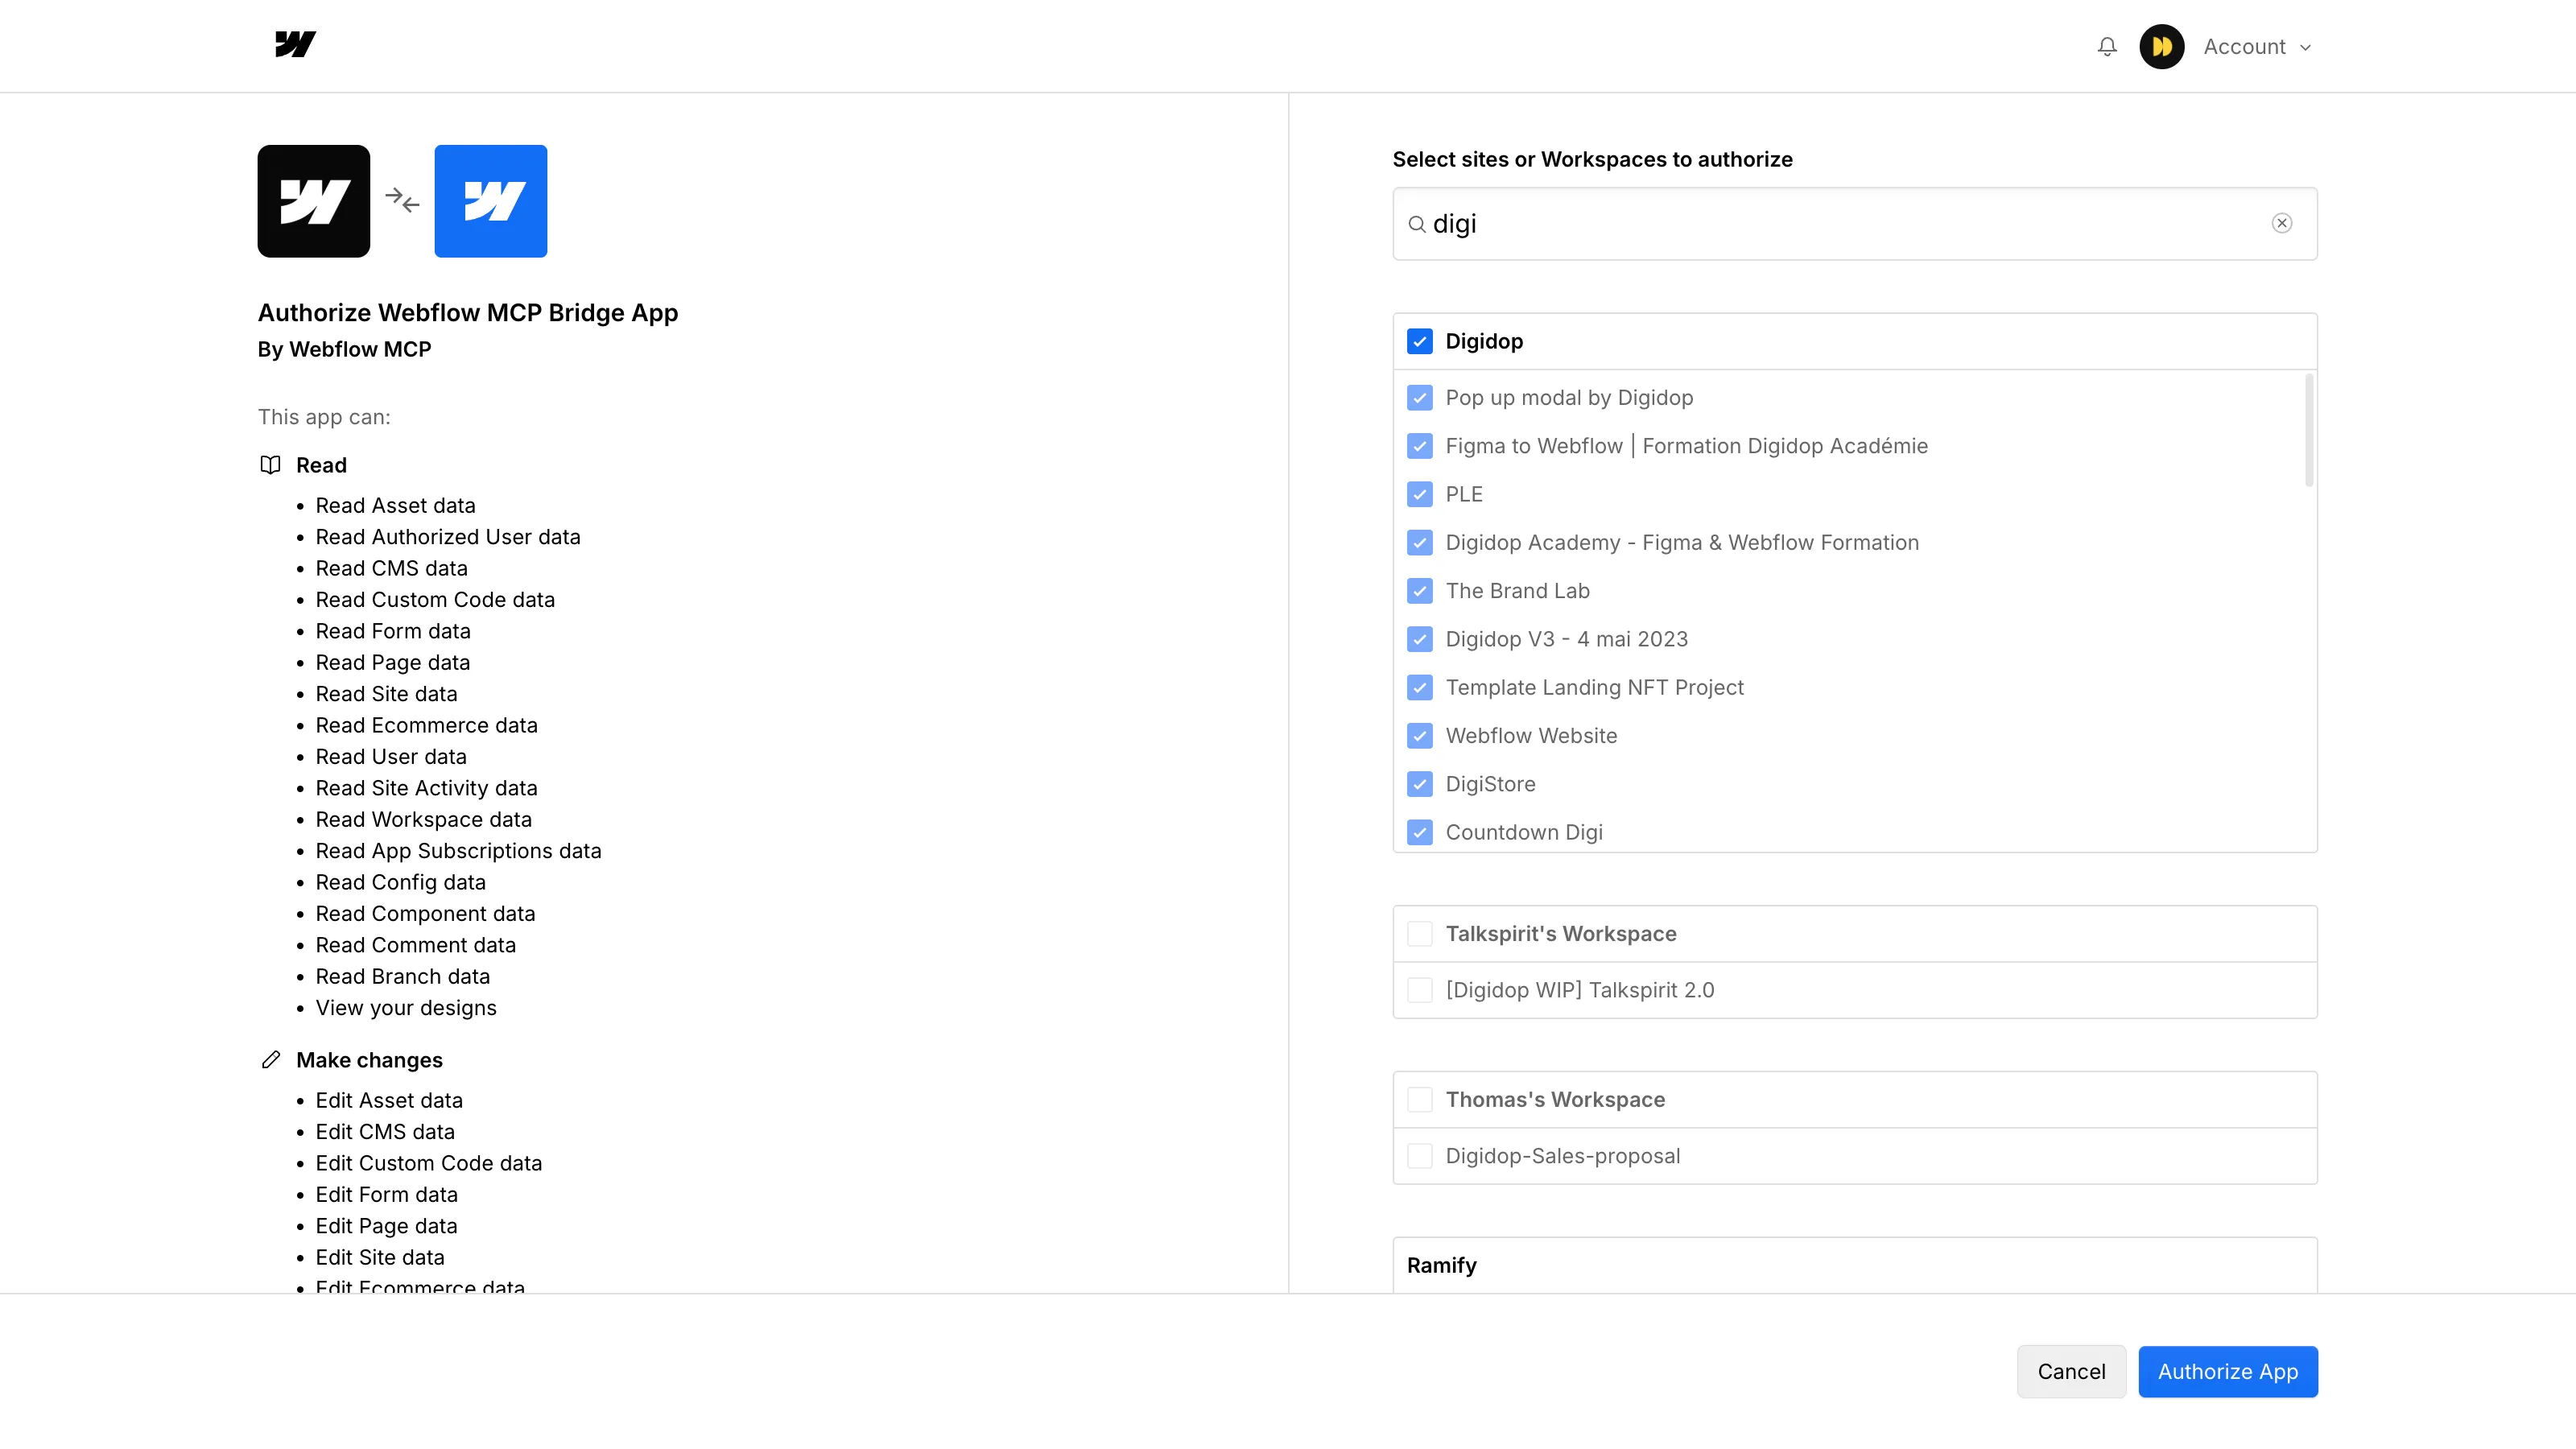Click the yellow account avatar

pos(2162,47)
